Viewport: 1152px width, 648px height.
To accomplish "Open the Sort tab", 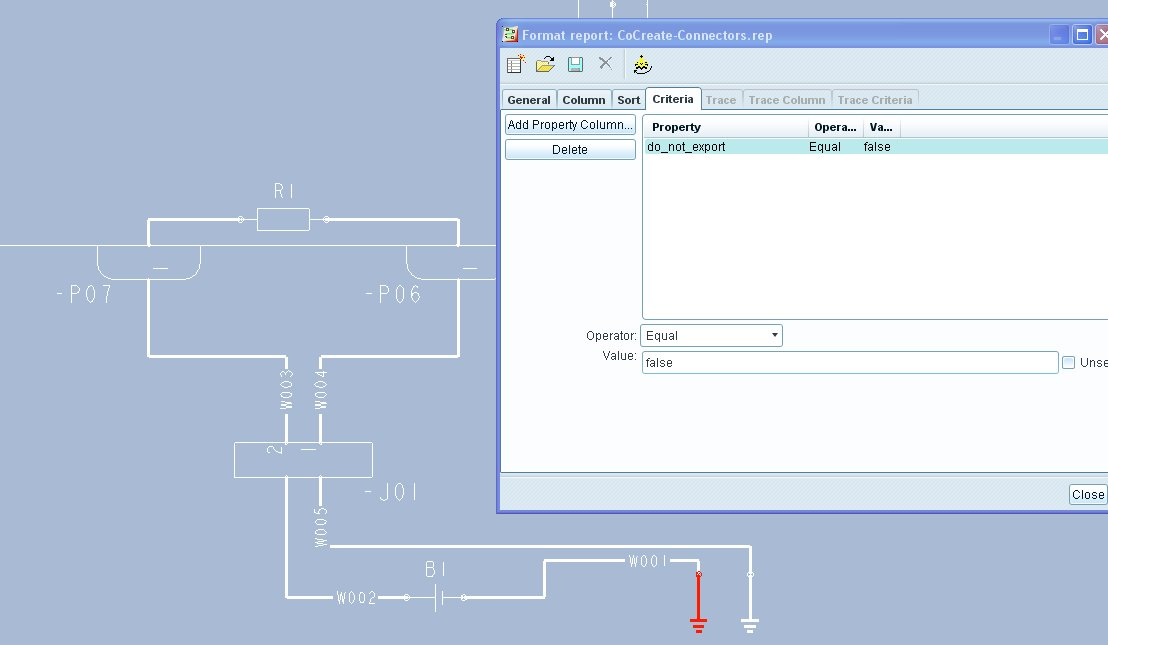I will pos(628,100).
